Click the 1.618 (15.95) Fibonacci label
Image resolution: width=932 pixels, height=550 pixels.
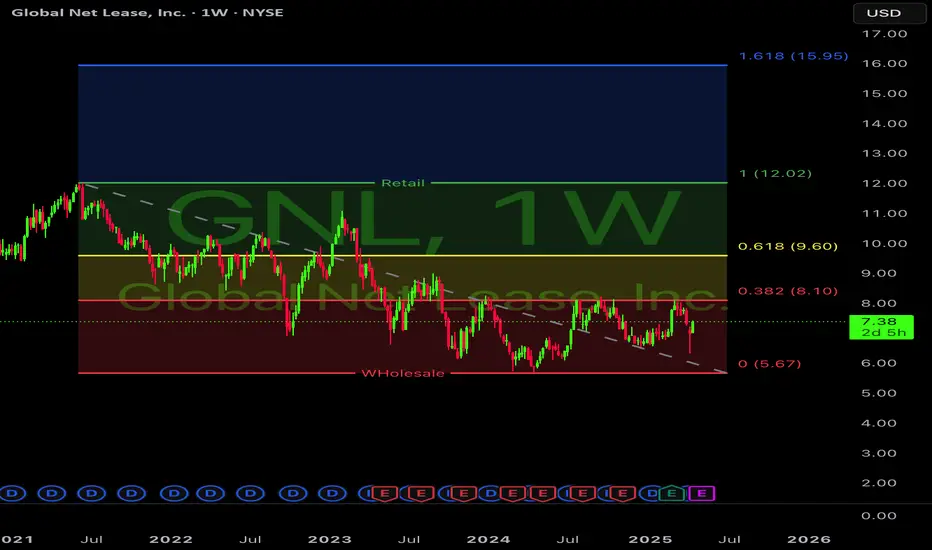793,56
